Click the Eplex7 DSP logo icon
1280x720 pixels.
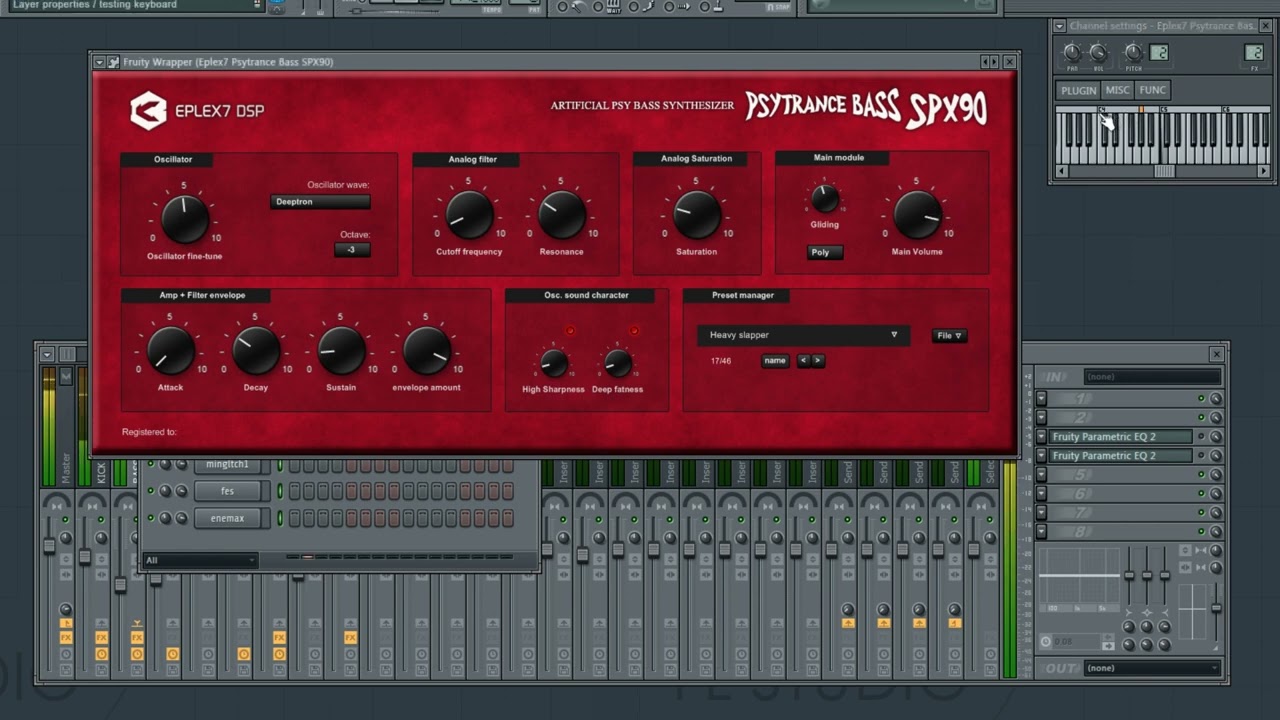pyautogui.click(x=148, y=111)
